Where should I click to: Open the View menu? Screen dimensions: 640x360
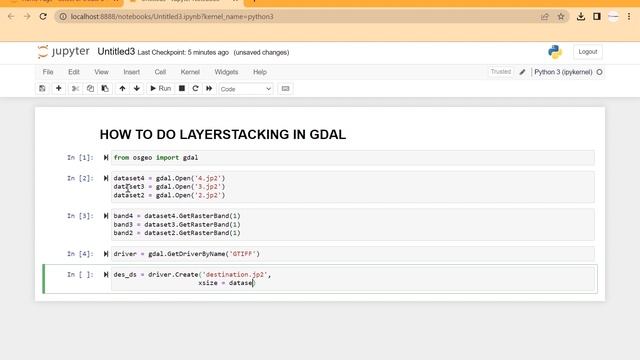pyautogui.click(x=102, y=72)
